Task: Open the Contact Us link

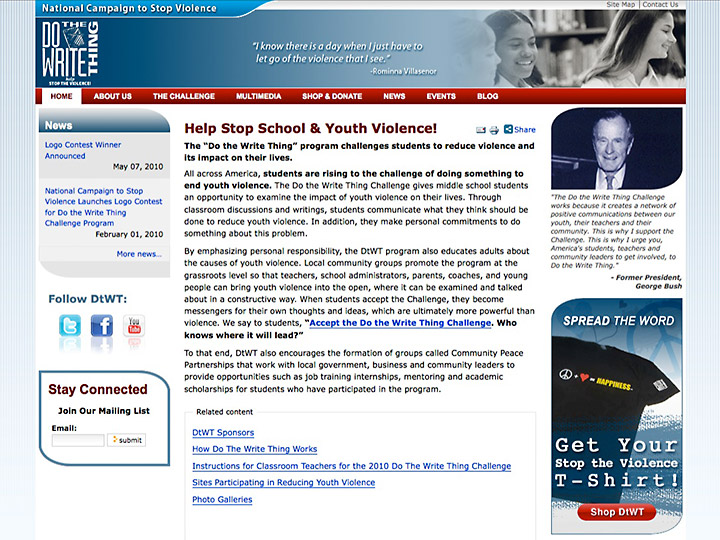Action: pos(660,5)
